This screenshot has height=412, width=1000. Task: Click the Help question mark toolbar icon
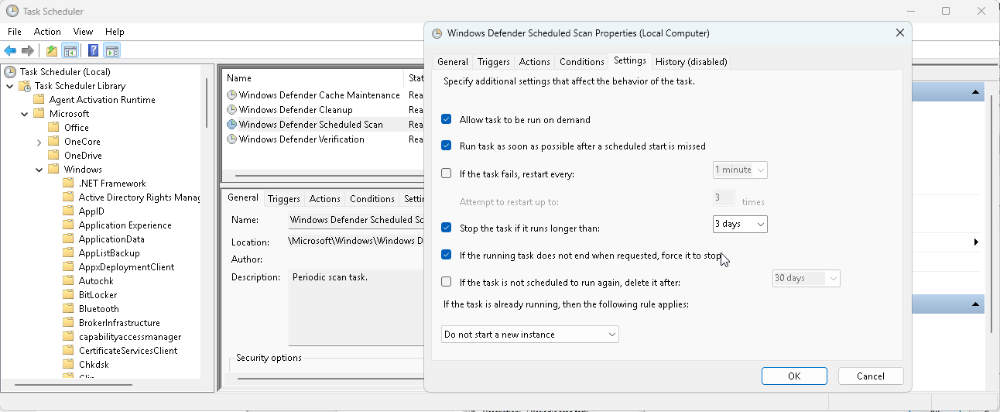pyautogui.click(x=93, y=50)
